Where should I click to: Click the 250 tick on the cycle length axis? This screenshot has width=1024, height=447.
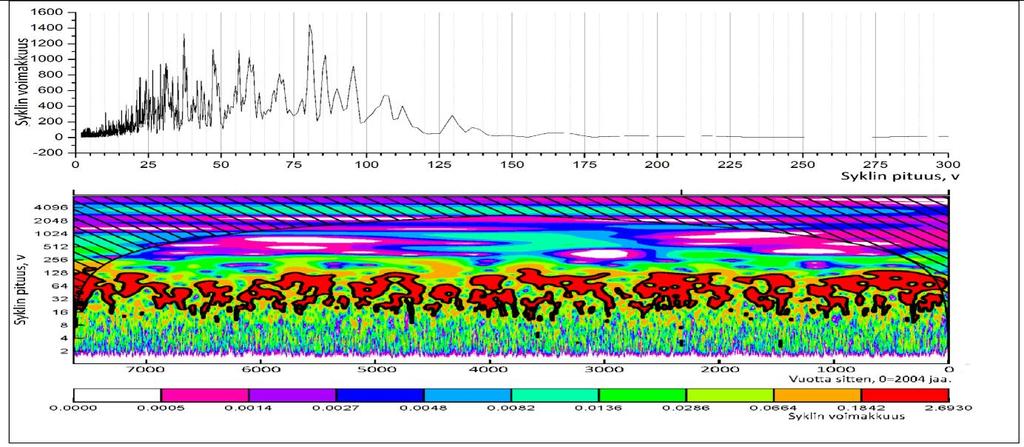click(x=803, y=164)
